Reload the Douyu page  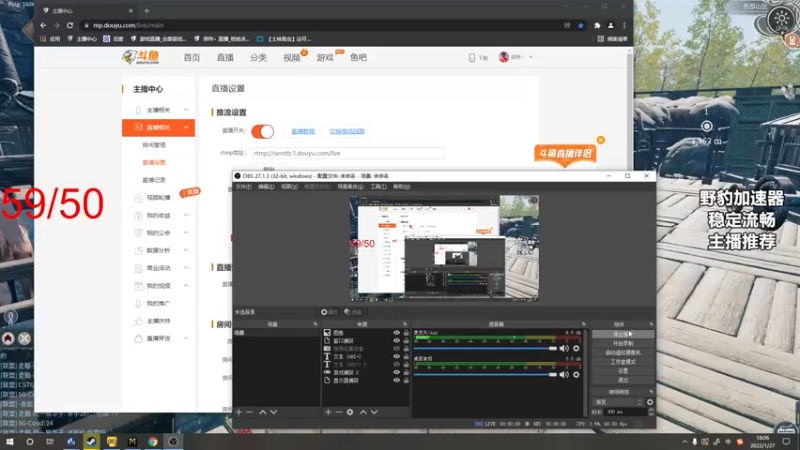point(70,25)
